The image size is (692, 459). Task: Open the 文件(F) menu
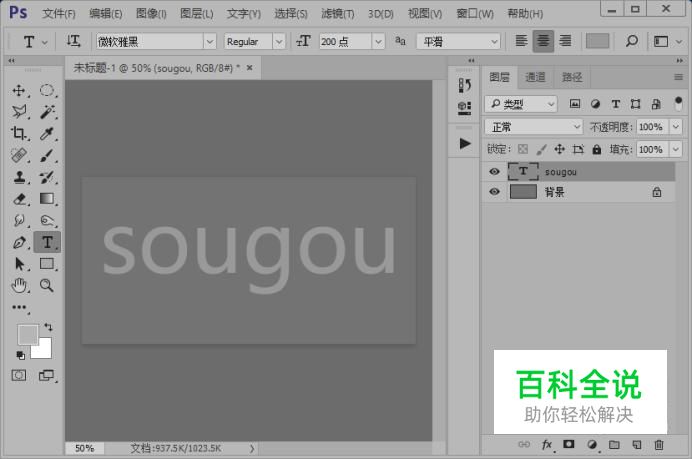[x=59, y=14]
